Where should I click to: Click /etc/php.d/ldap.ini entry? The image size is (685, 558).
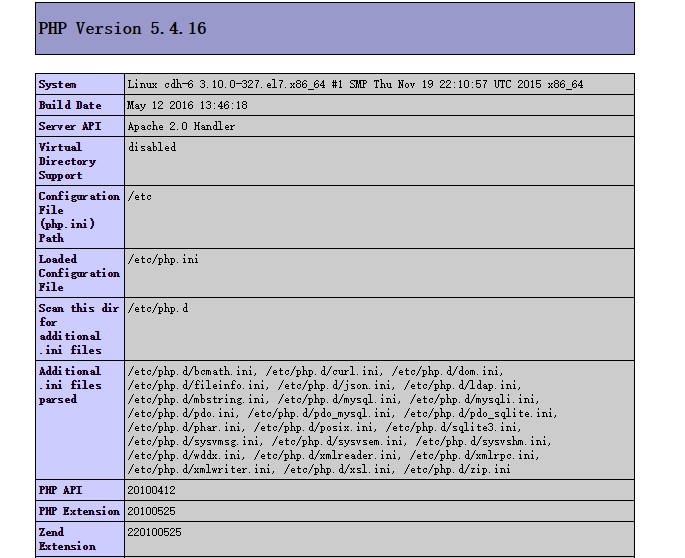(x=460, y=385)
